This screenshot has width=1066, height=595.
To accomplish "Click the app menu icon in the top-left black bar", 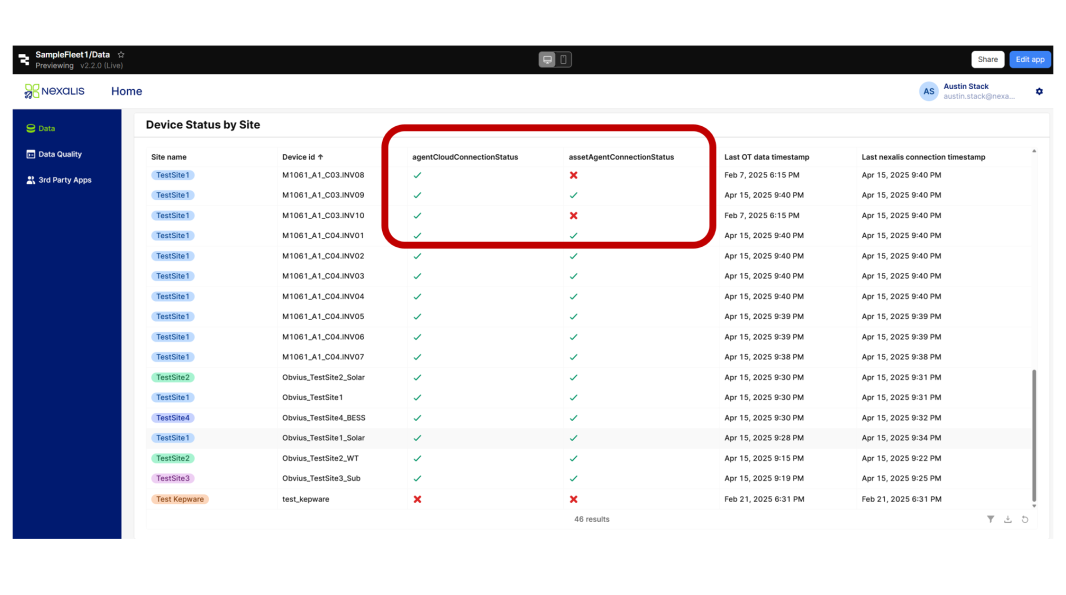I will click(x=24, y=60).
